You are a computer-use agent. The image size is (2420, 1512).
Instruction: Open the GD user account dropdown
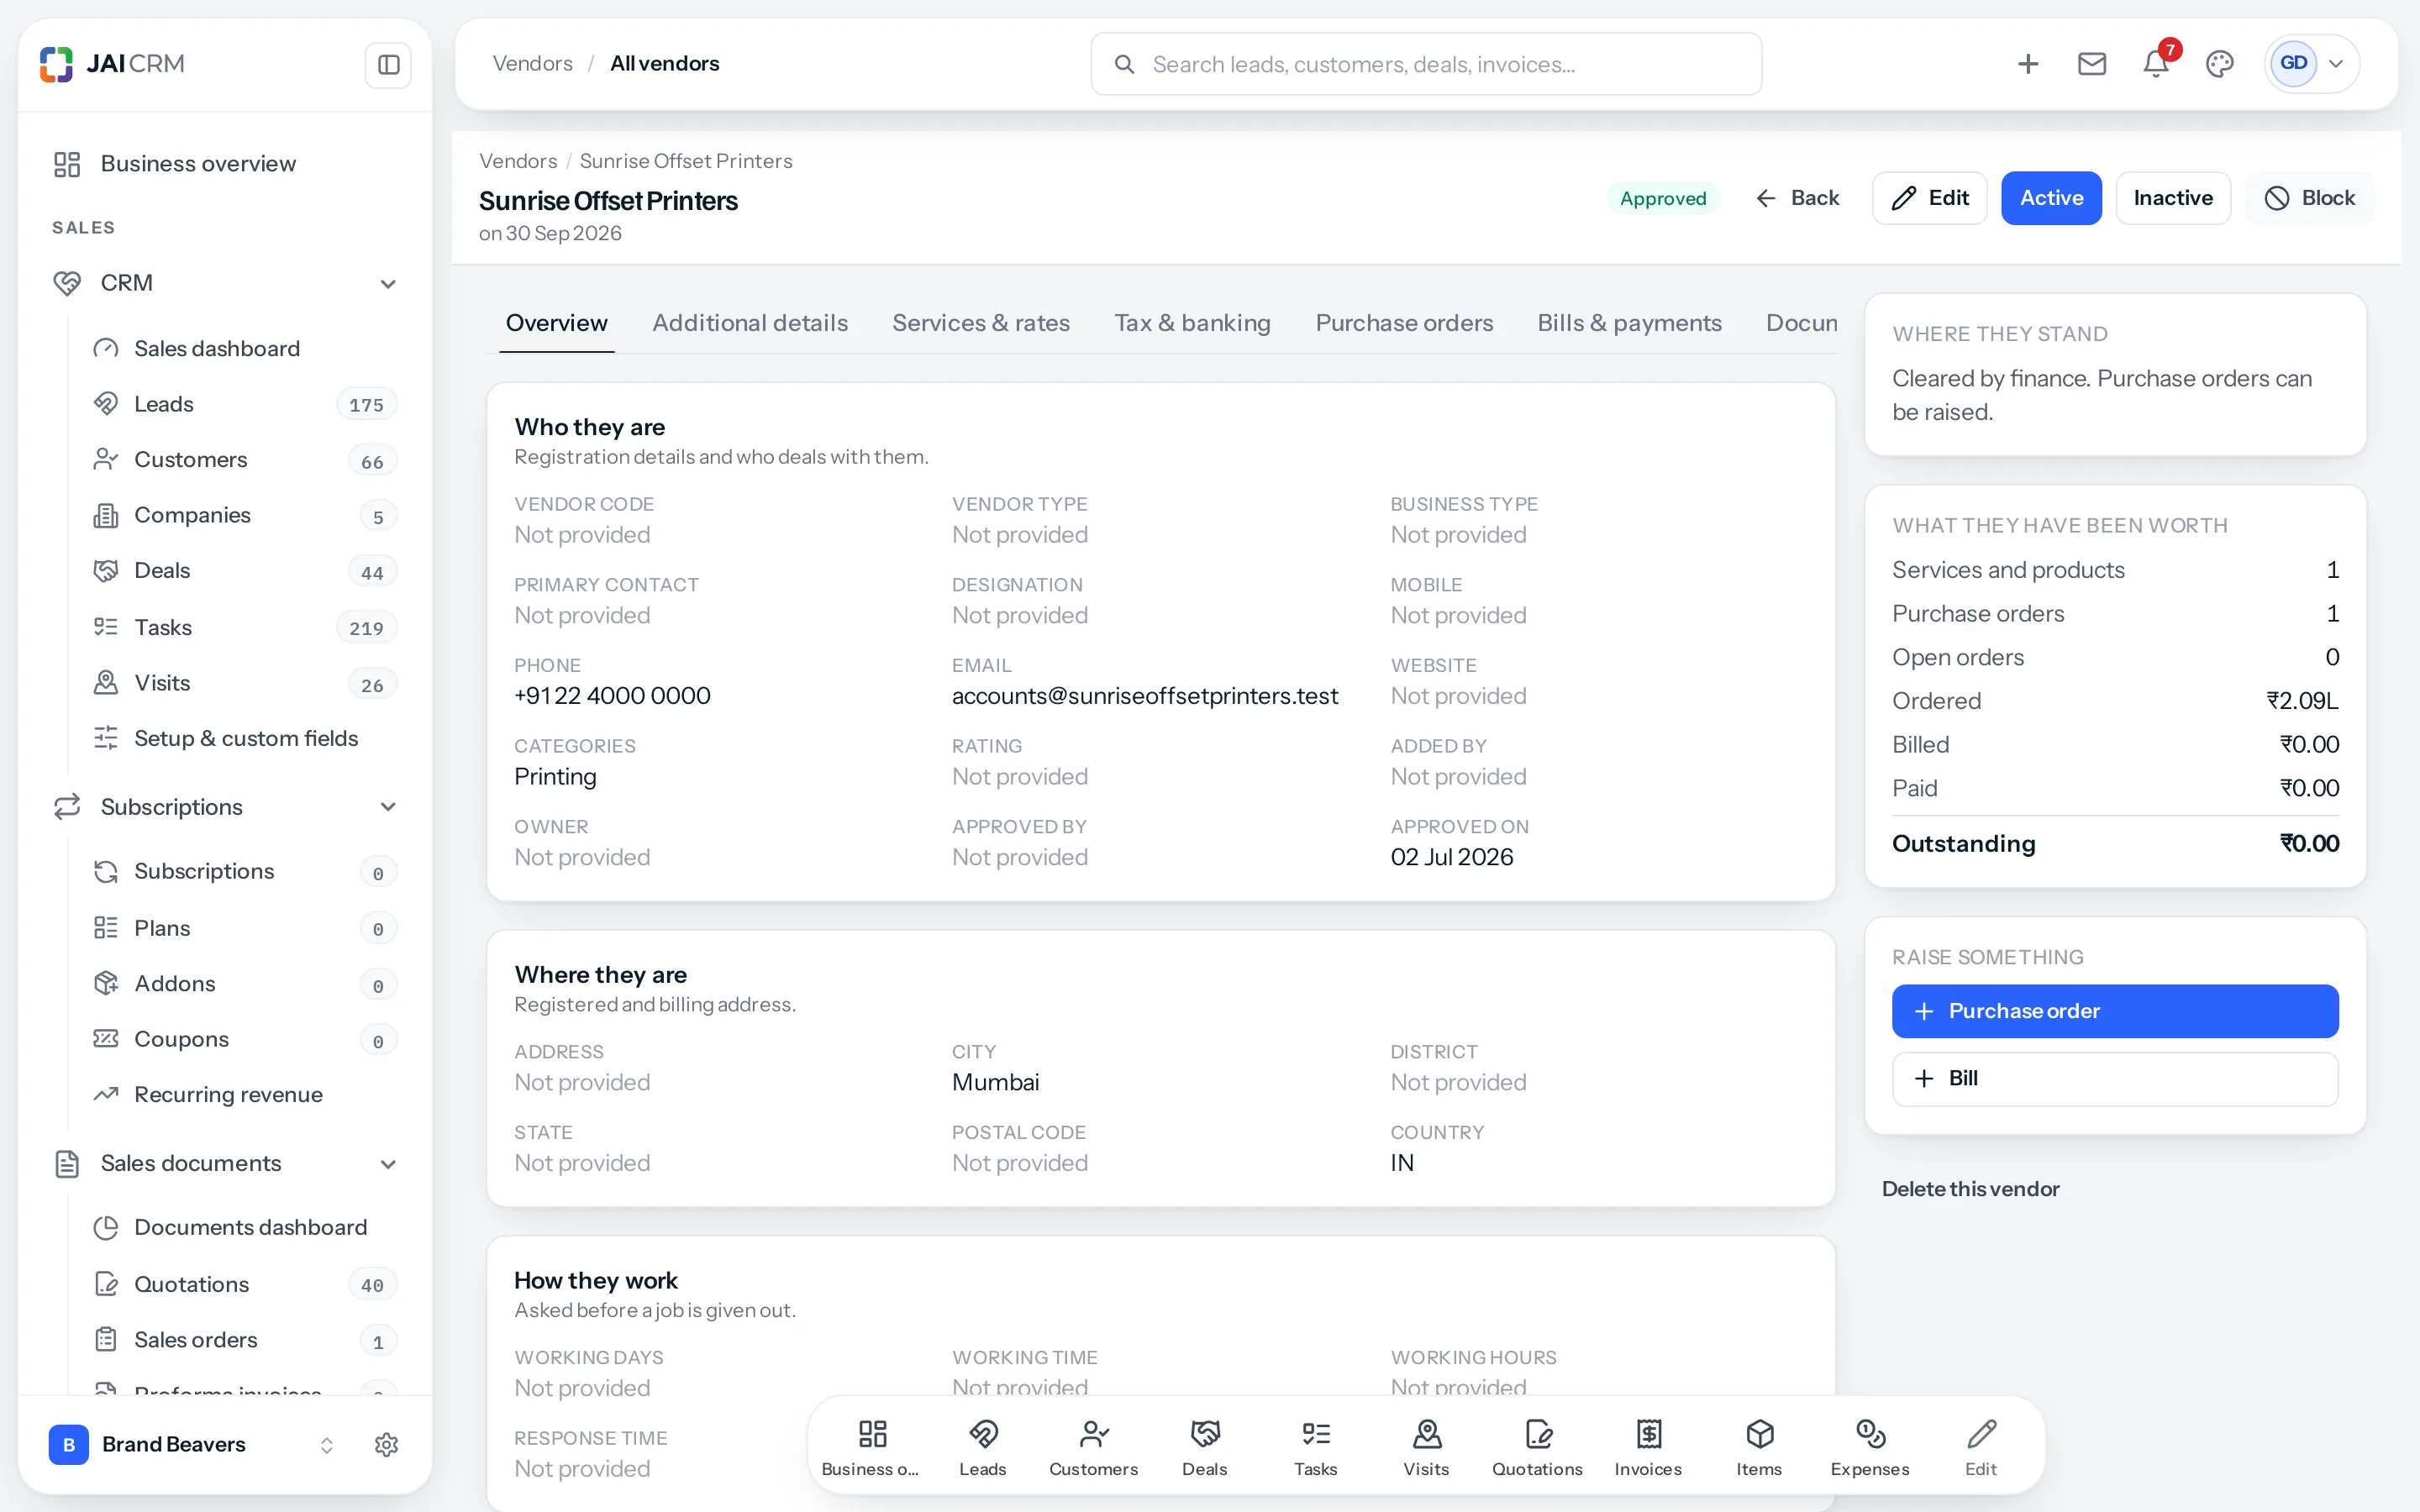click(x=2312, y=64)
